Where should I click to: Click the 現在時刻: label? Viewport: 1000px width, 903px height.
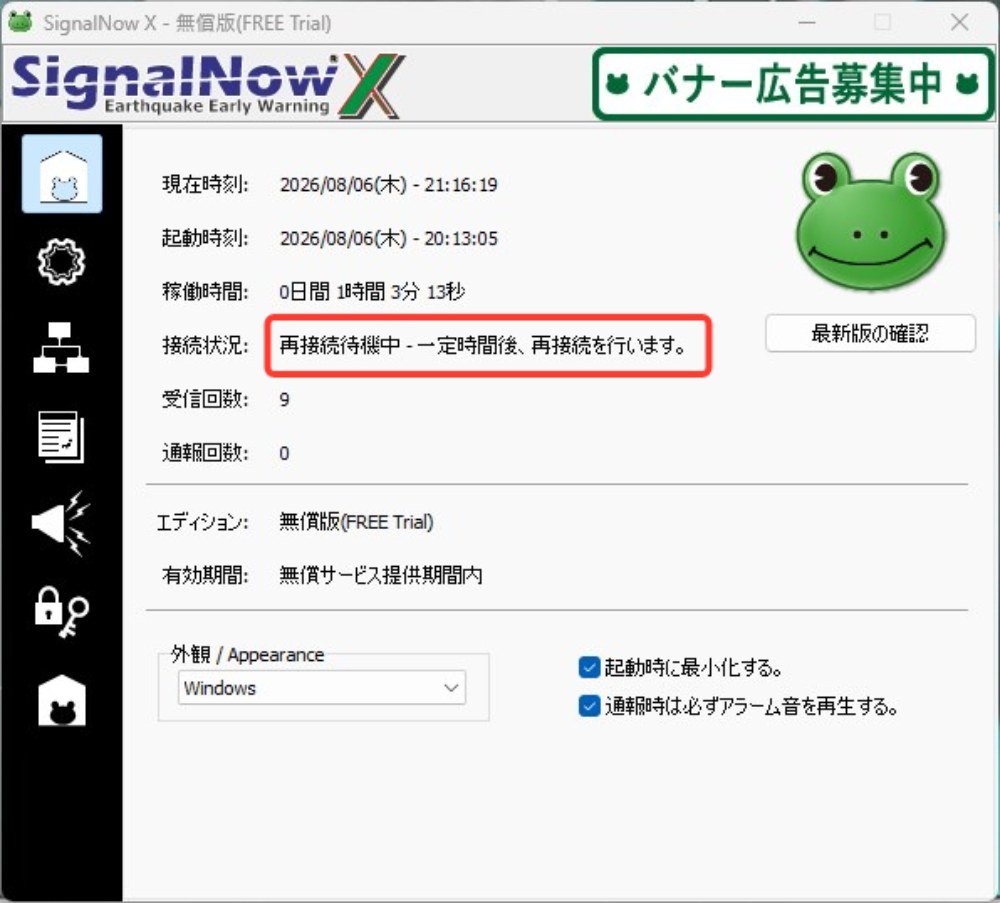(205, 185)
